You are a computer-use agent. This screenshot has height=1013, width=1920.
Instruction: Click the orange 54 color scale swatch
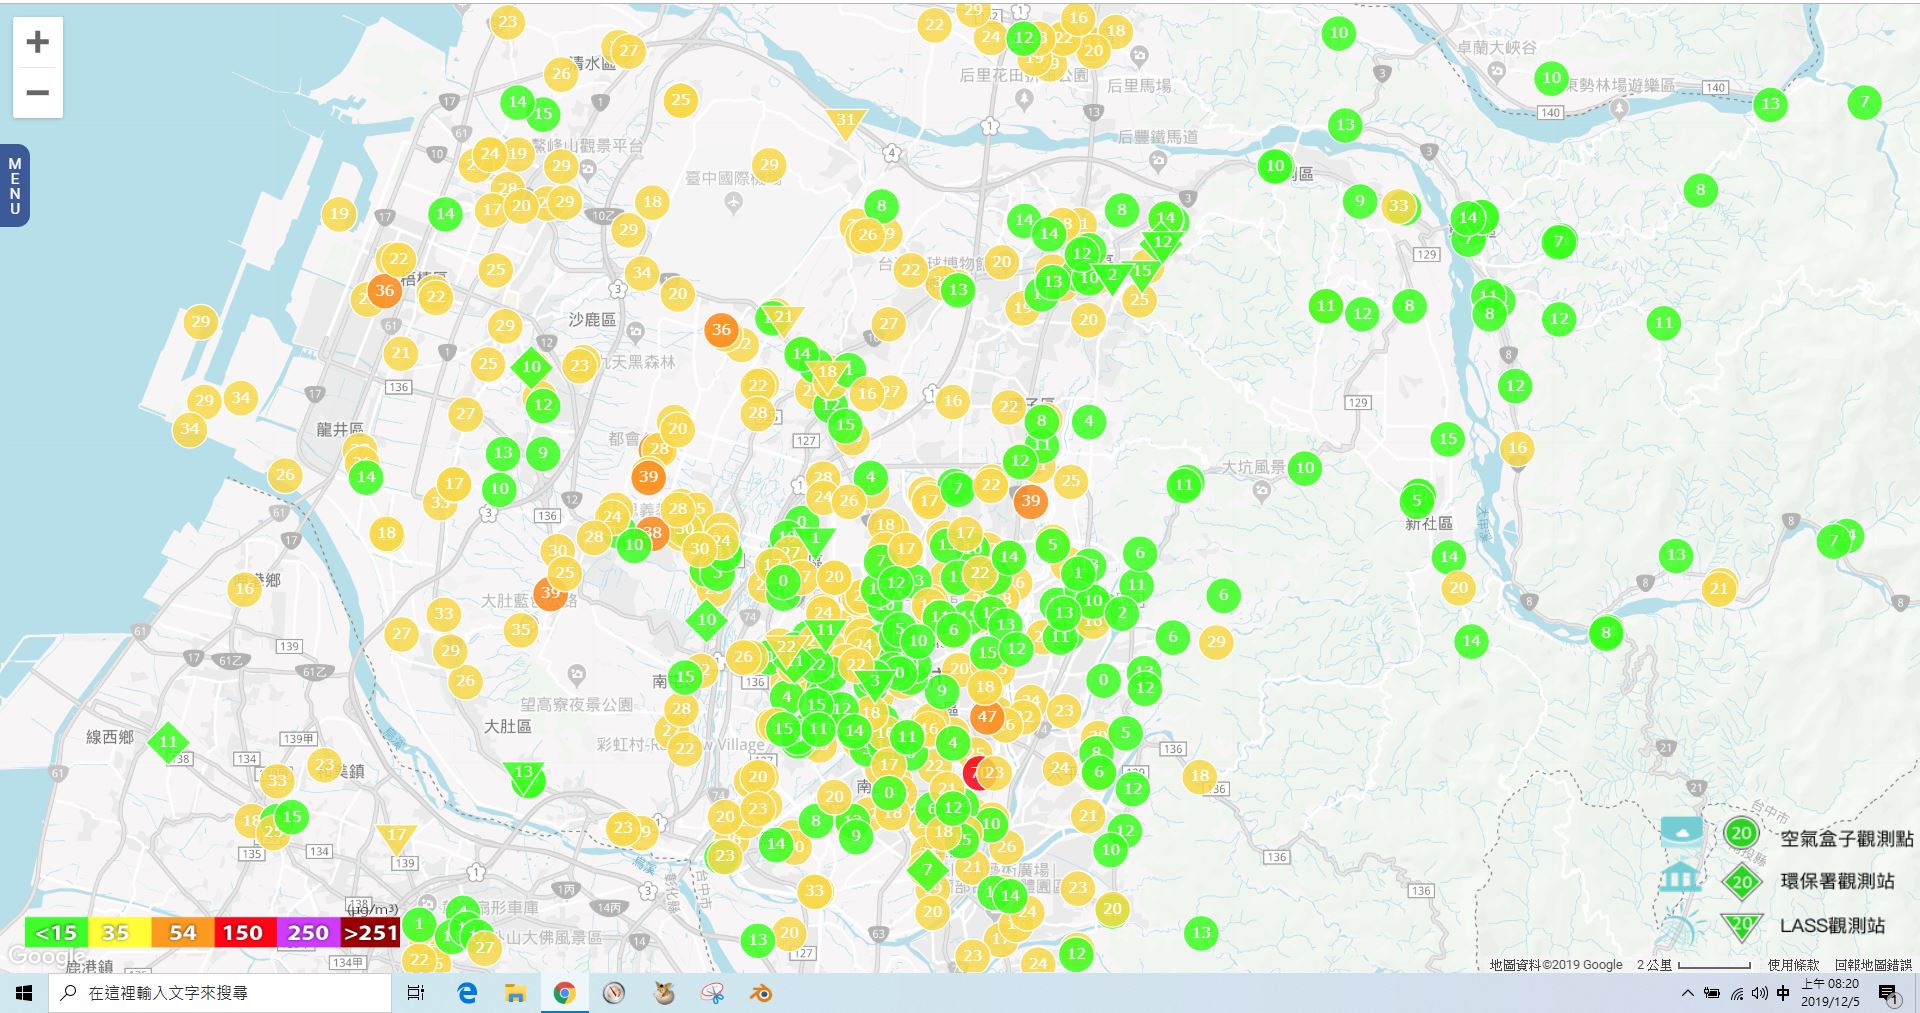(182, 932)
